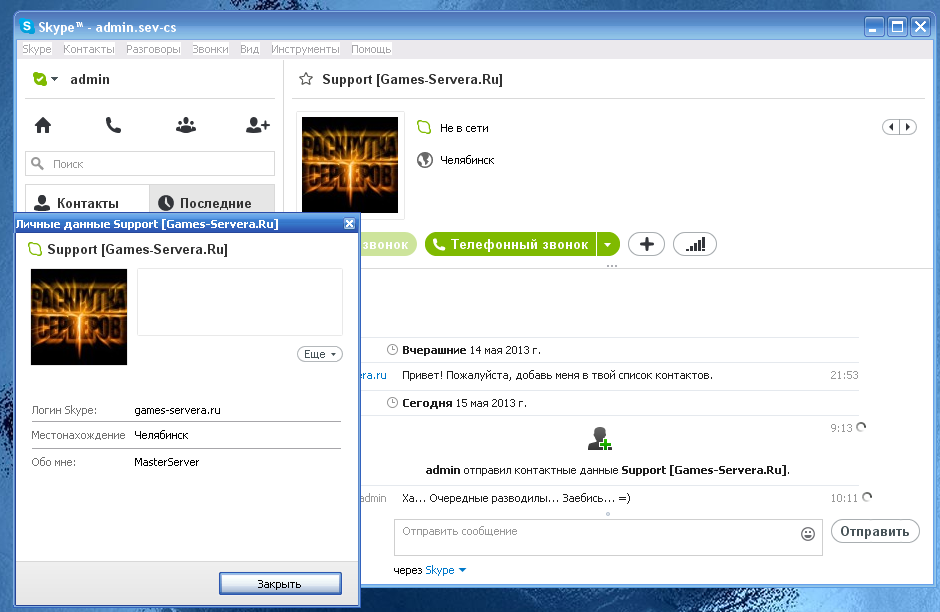Click message Привет! Пожалуйста, добавь меня
The image size is (940, 612).
click(558, 375)
